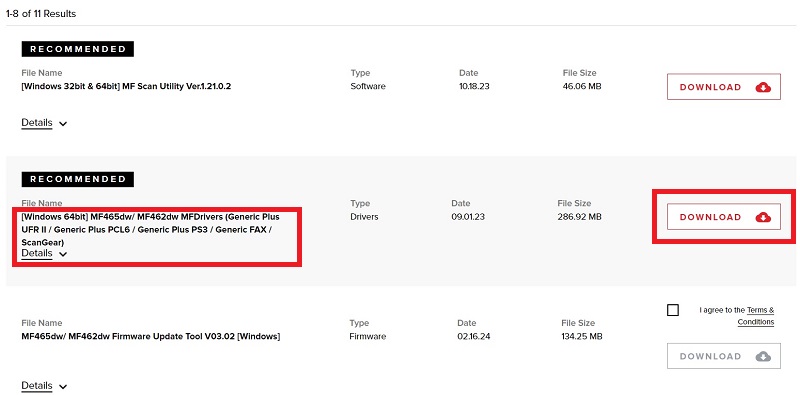This screenshot has width=800, height=395.
Task: Click the RECOMMENDED badge above MF Scan Utility
Action: tap(78, 49)
